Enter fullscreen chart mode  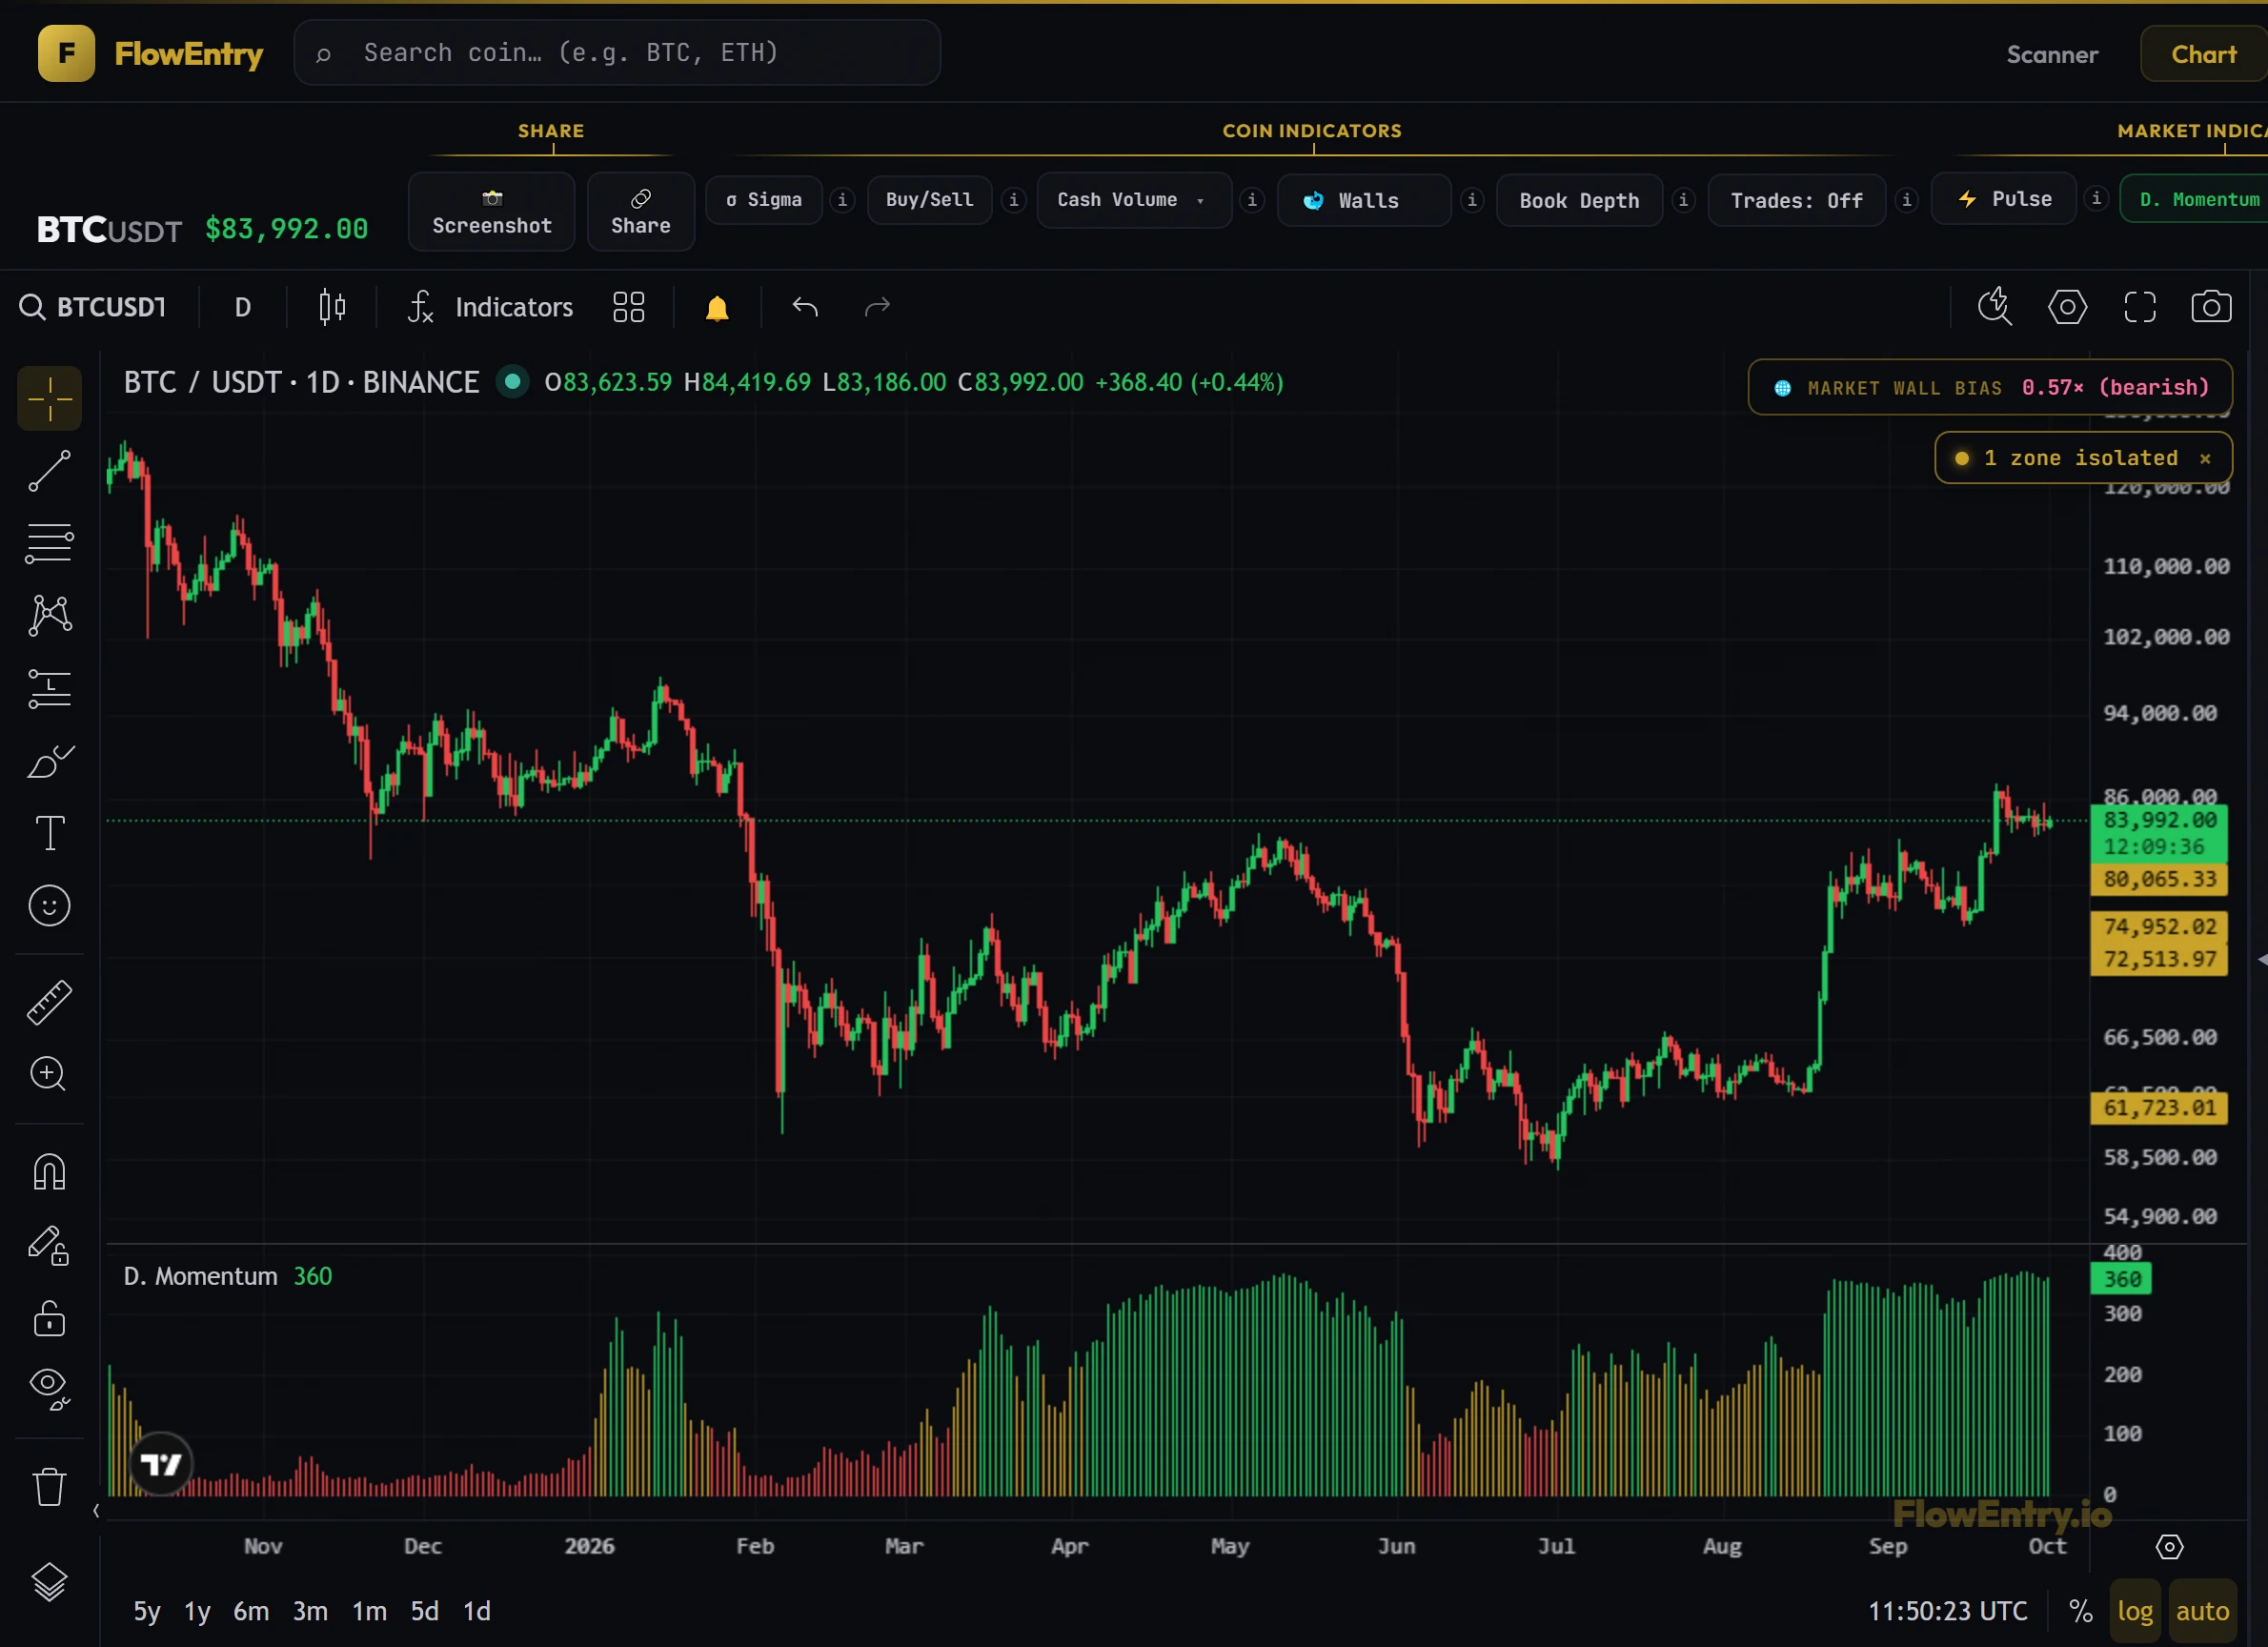[2140, 307]
